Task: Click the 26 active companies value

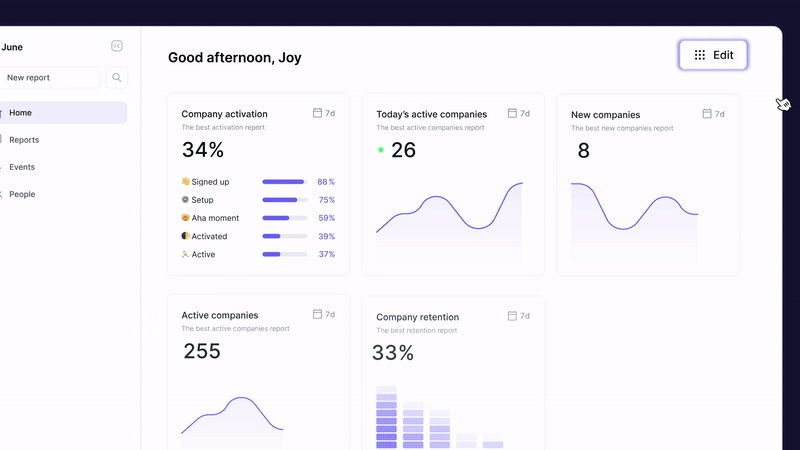Action: pyautogui.click(x=404, y=150)
